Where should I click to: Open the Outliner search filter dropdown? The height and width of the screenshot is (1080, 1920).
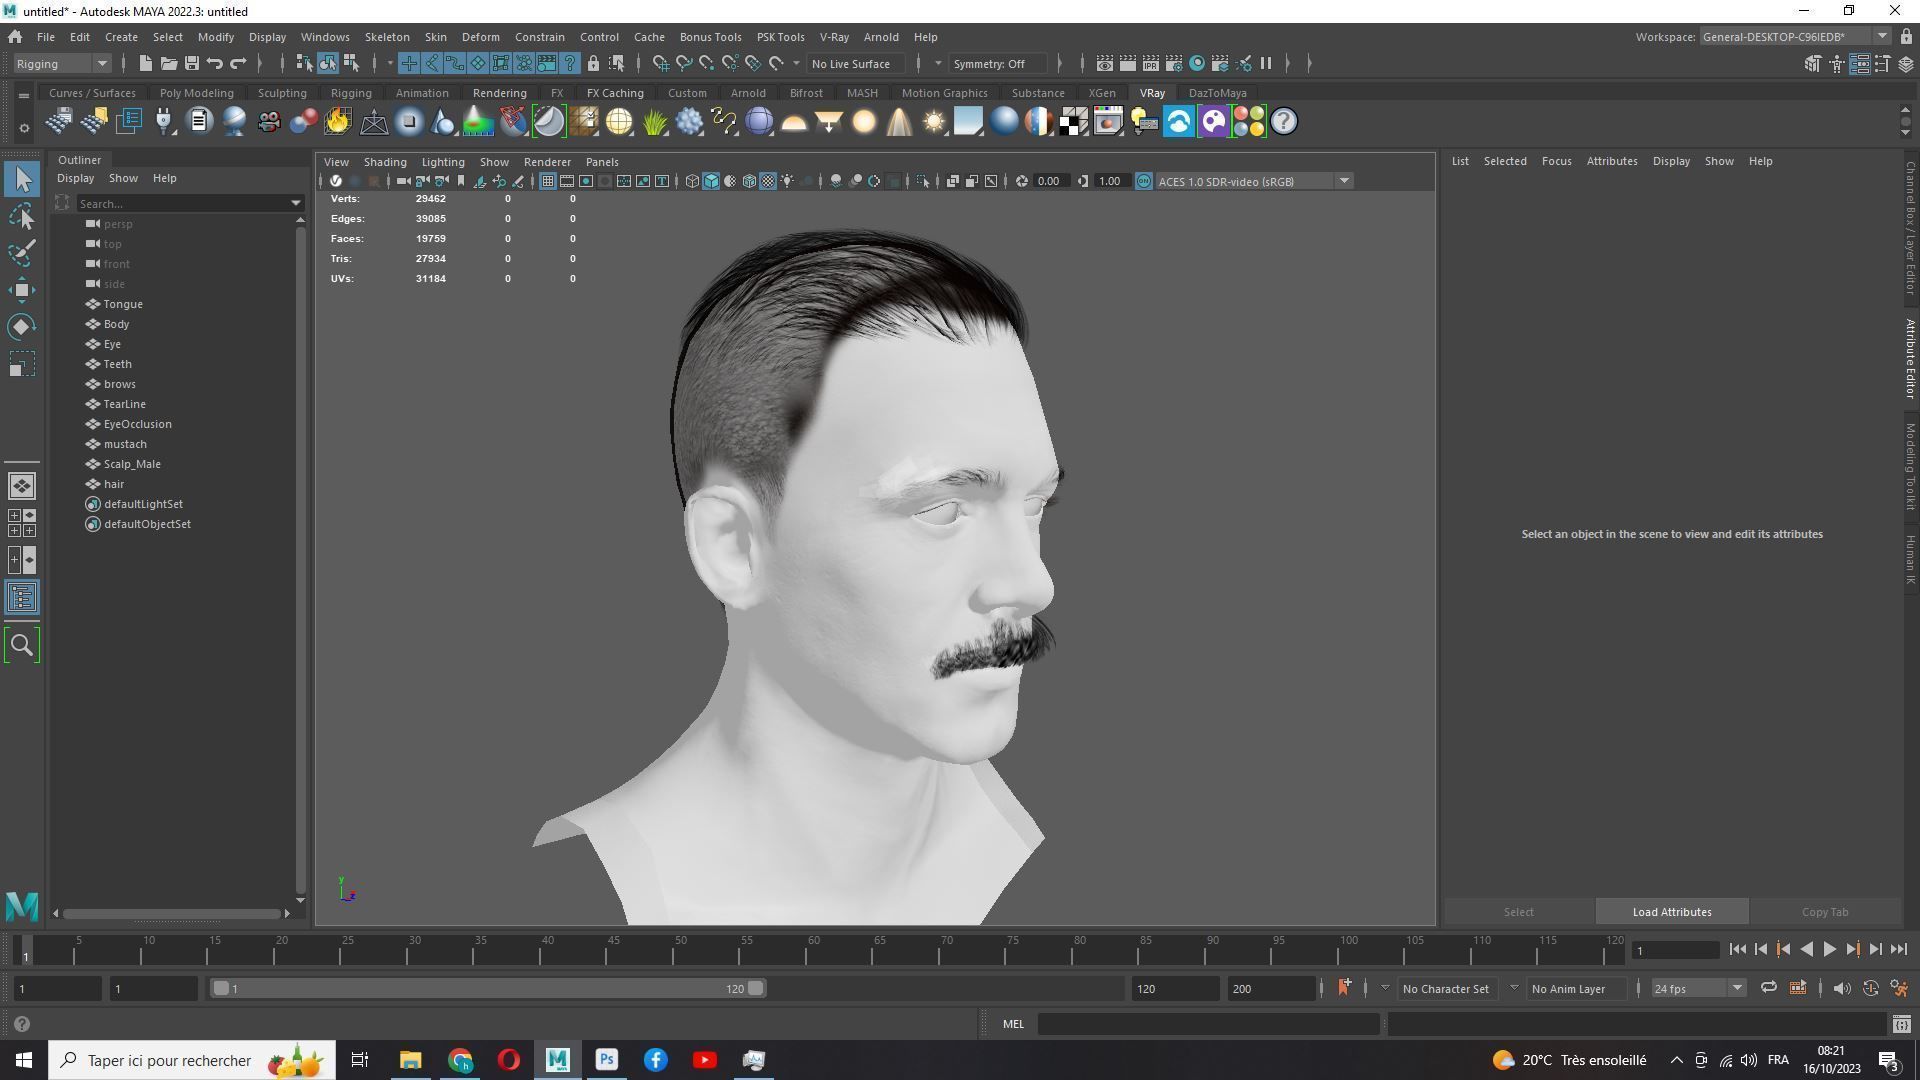click(x=296, y=203)
